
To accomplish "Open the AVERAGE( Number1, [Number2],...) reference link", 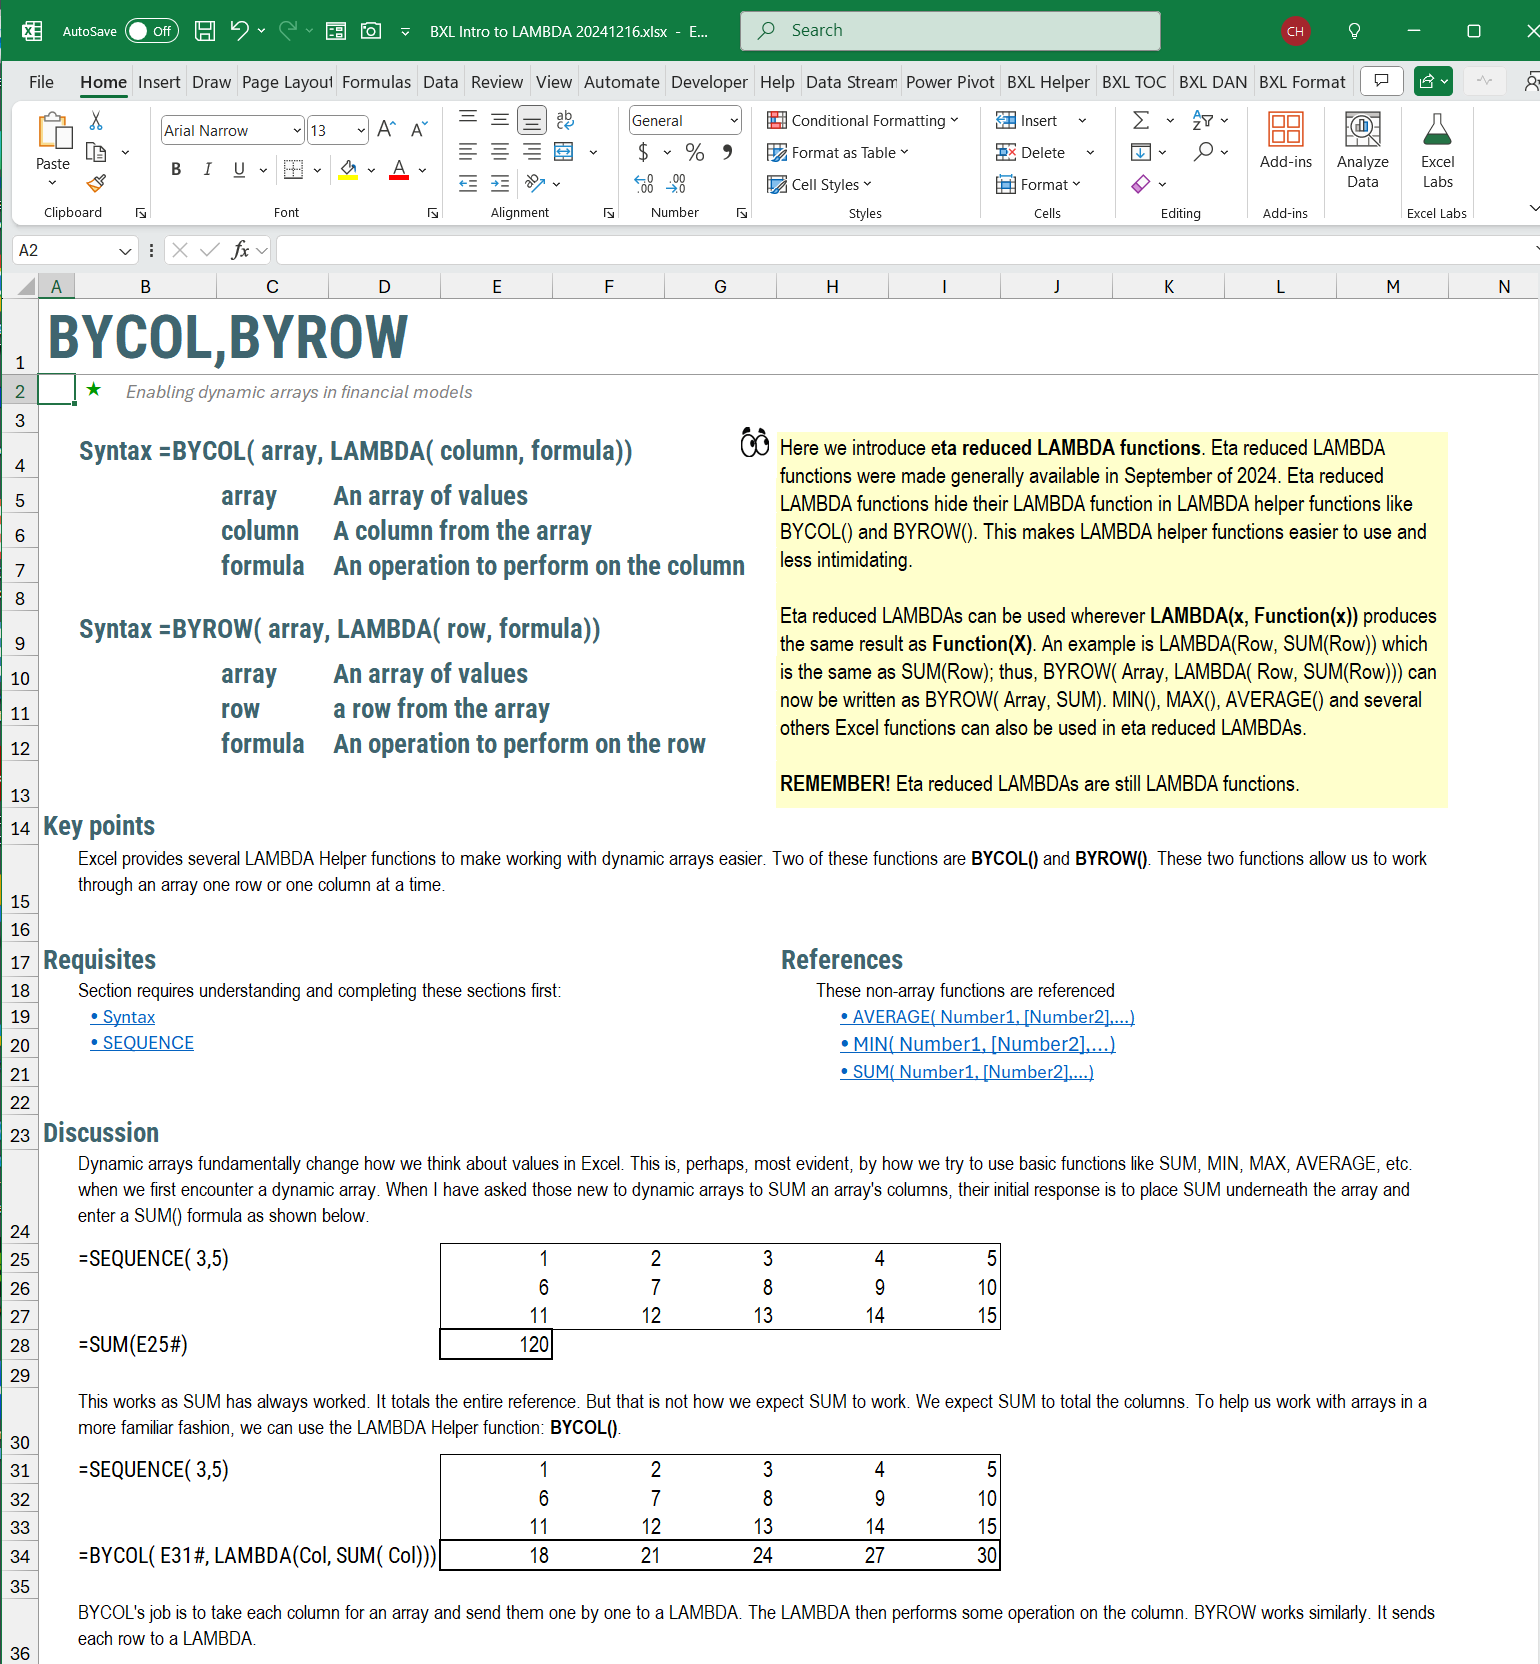I will click(x=988, y=1016).
